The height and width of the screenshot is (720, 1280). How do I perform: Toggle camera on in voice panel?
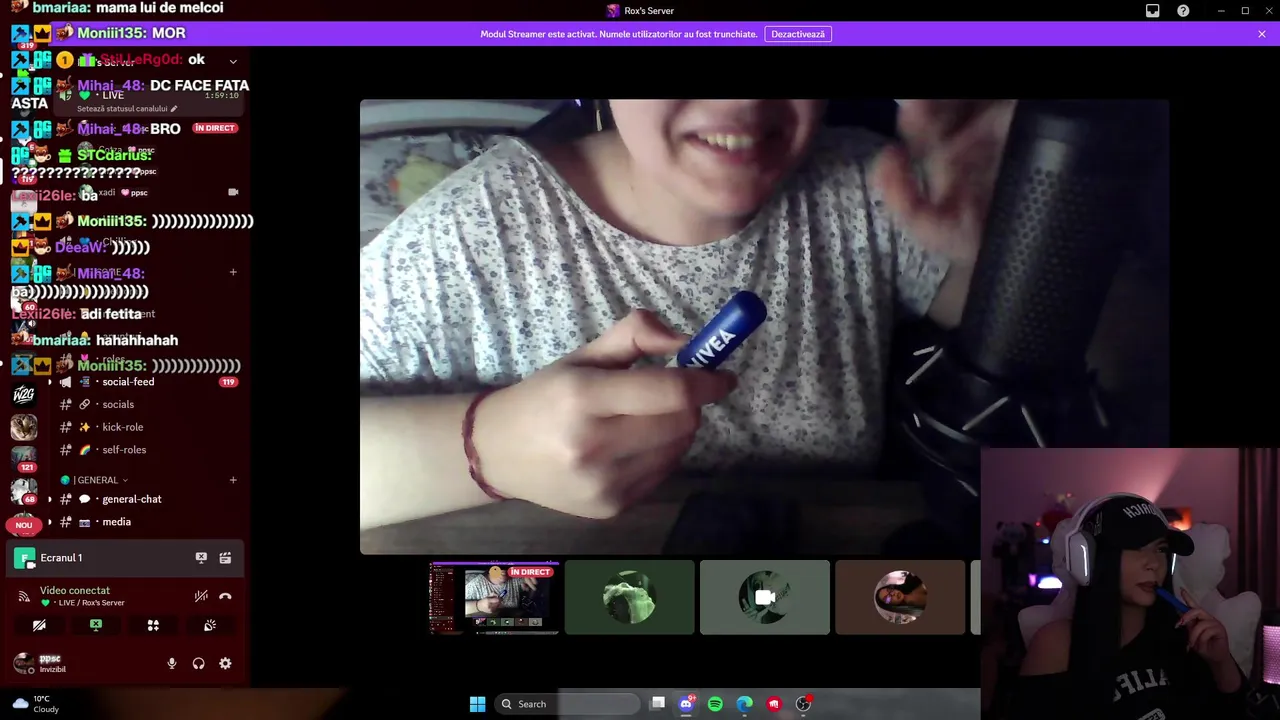(x=39, y=625)
